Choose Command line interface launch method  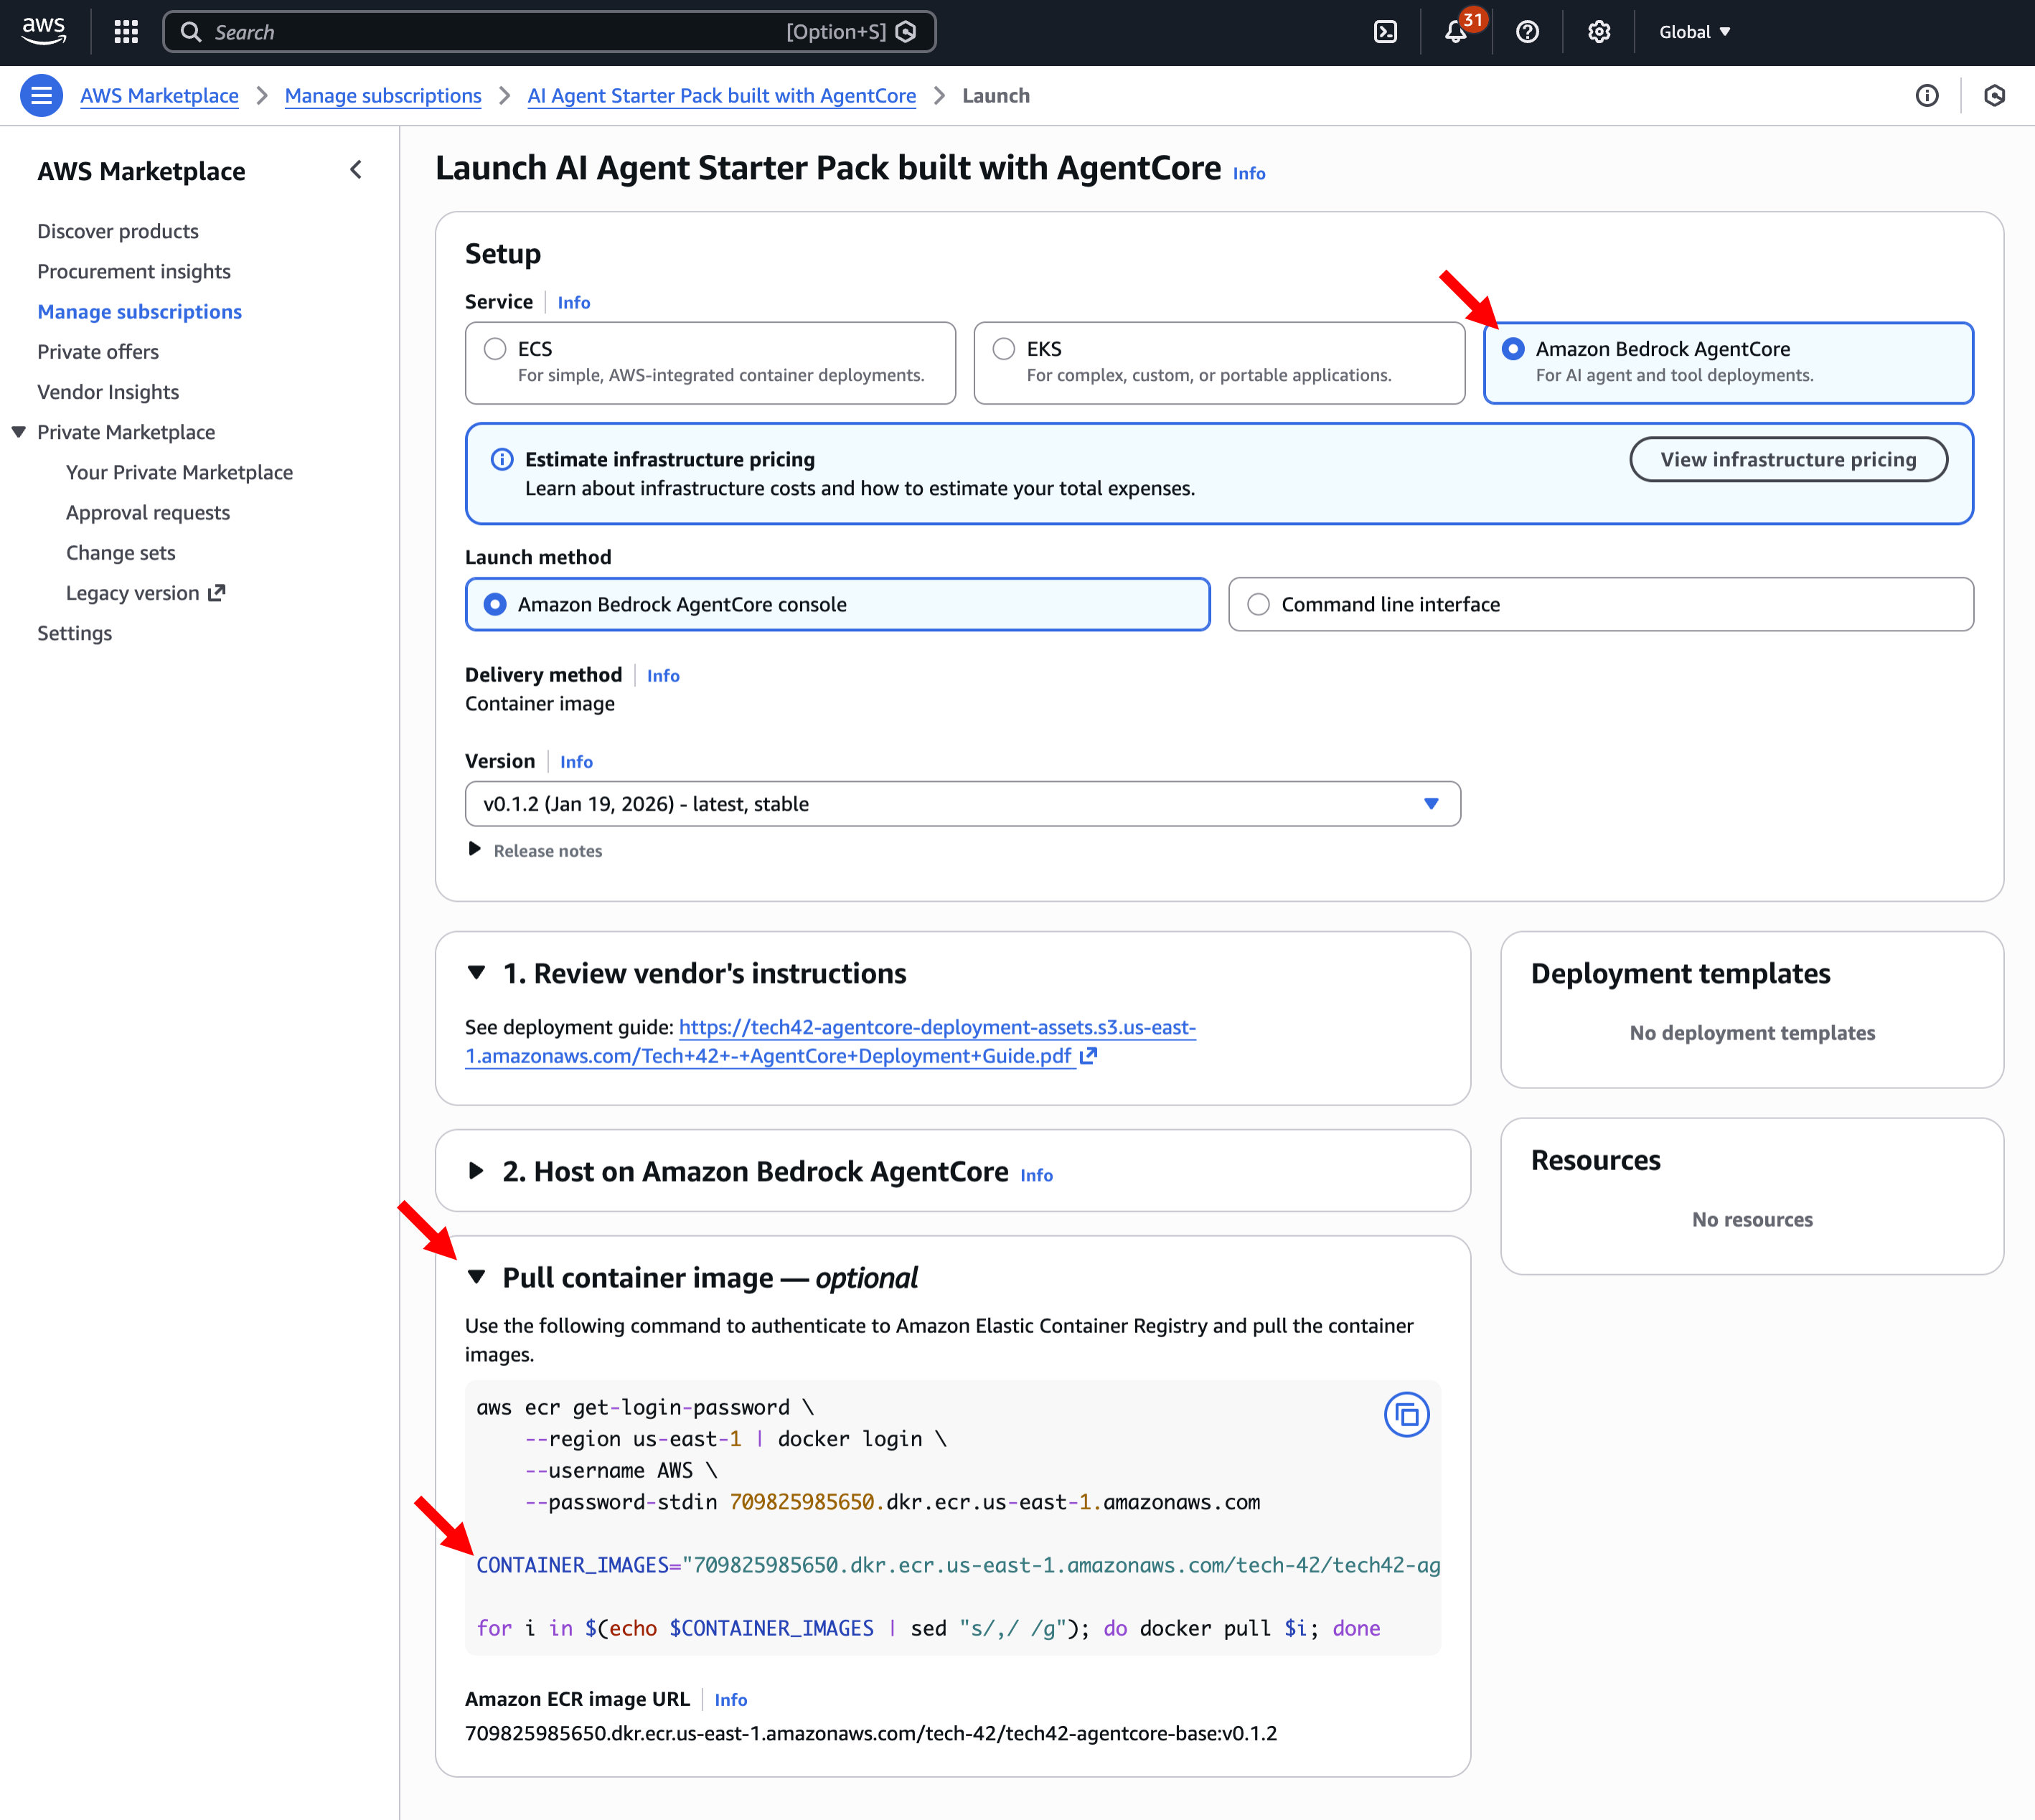pyautogui.click(x=1258, y=604)
